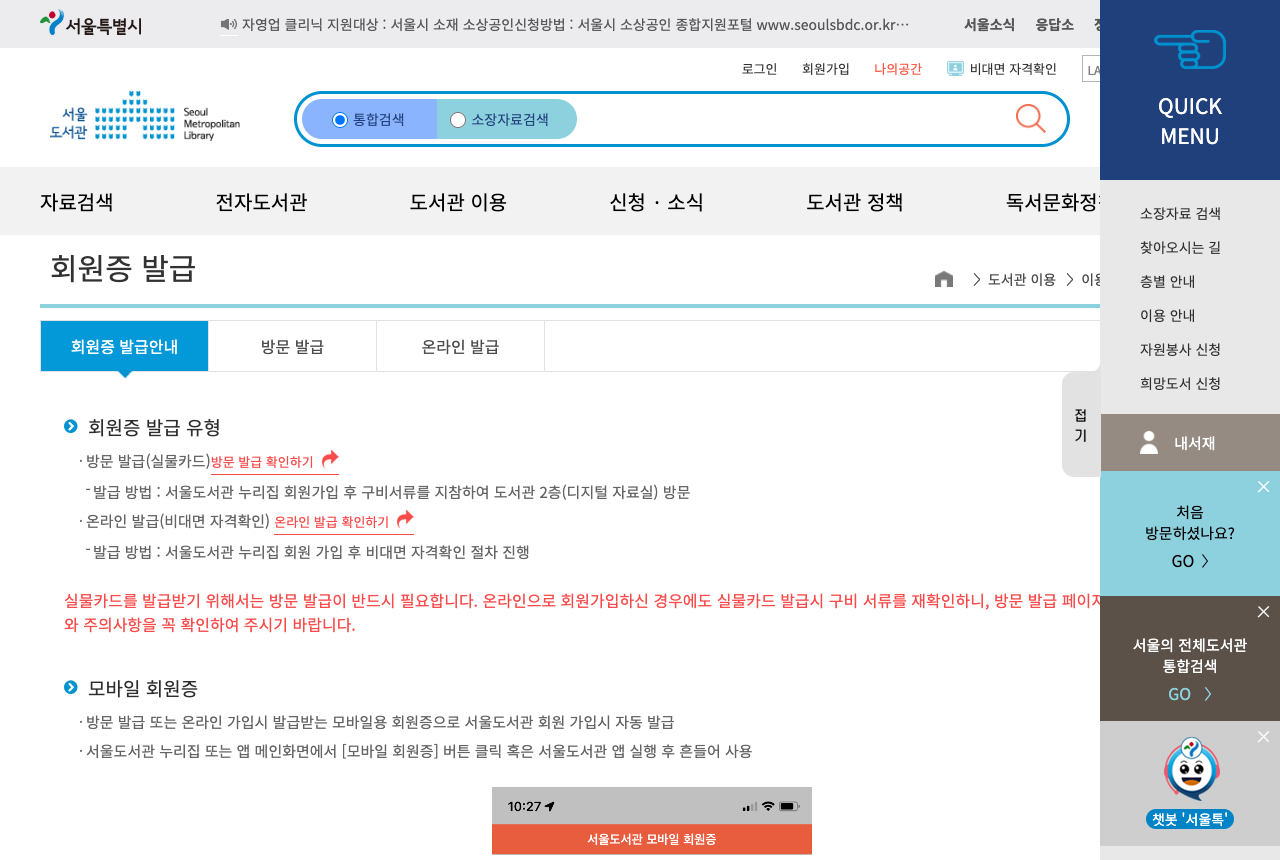Screen dimensions: 1280x860
Task: Close the chatbot 서울톡 banner
Action: click(x=1263, y=736)
